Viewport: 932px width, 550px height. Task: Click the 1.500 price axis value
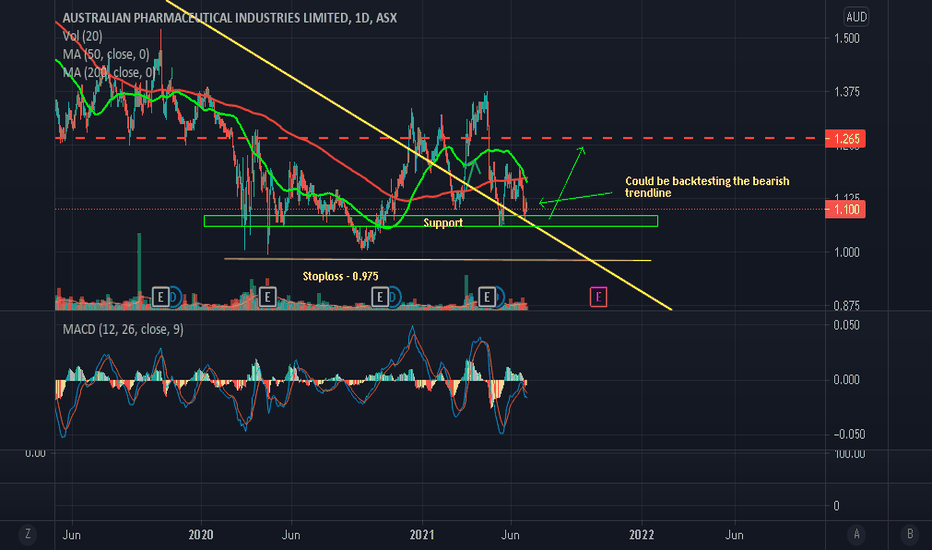(x=847, y=39)
